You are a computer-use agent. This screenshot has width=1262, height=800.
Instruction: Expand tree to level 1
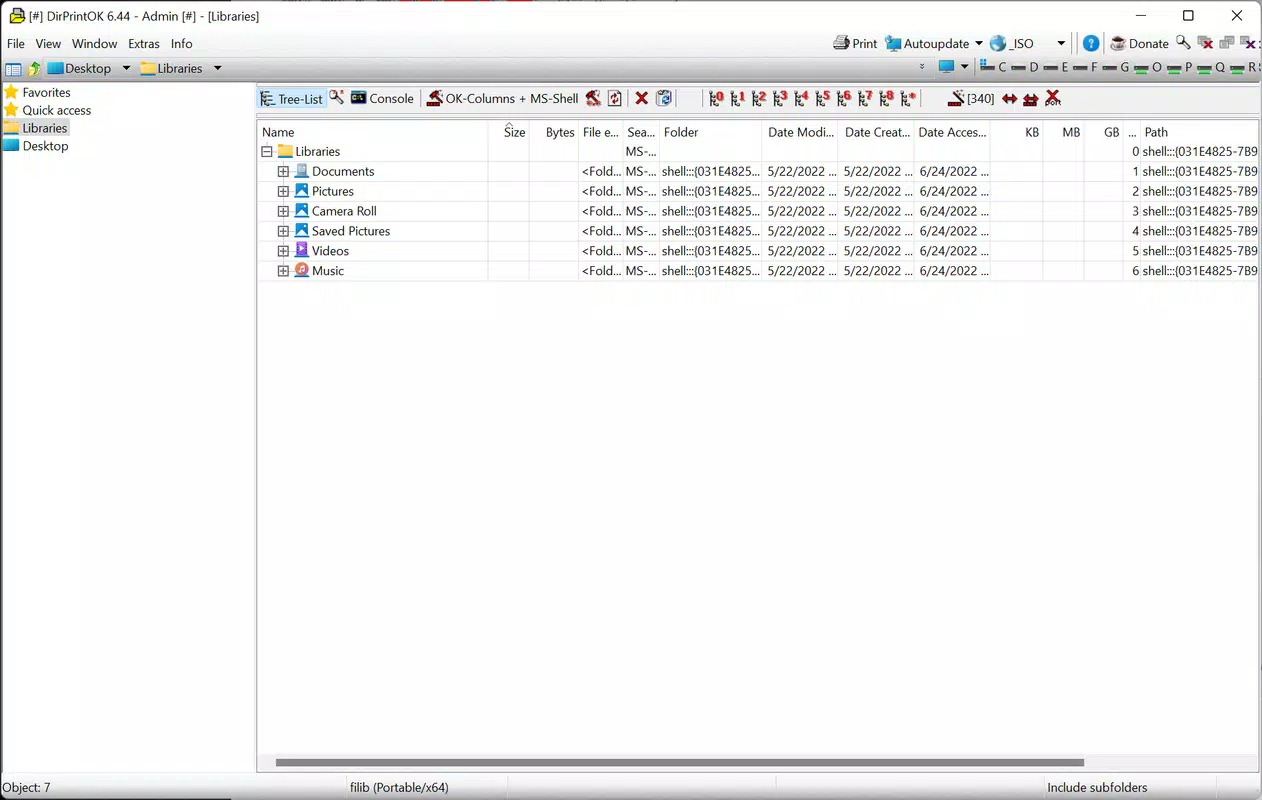point(738,98)
